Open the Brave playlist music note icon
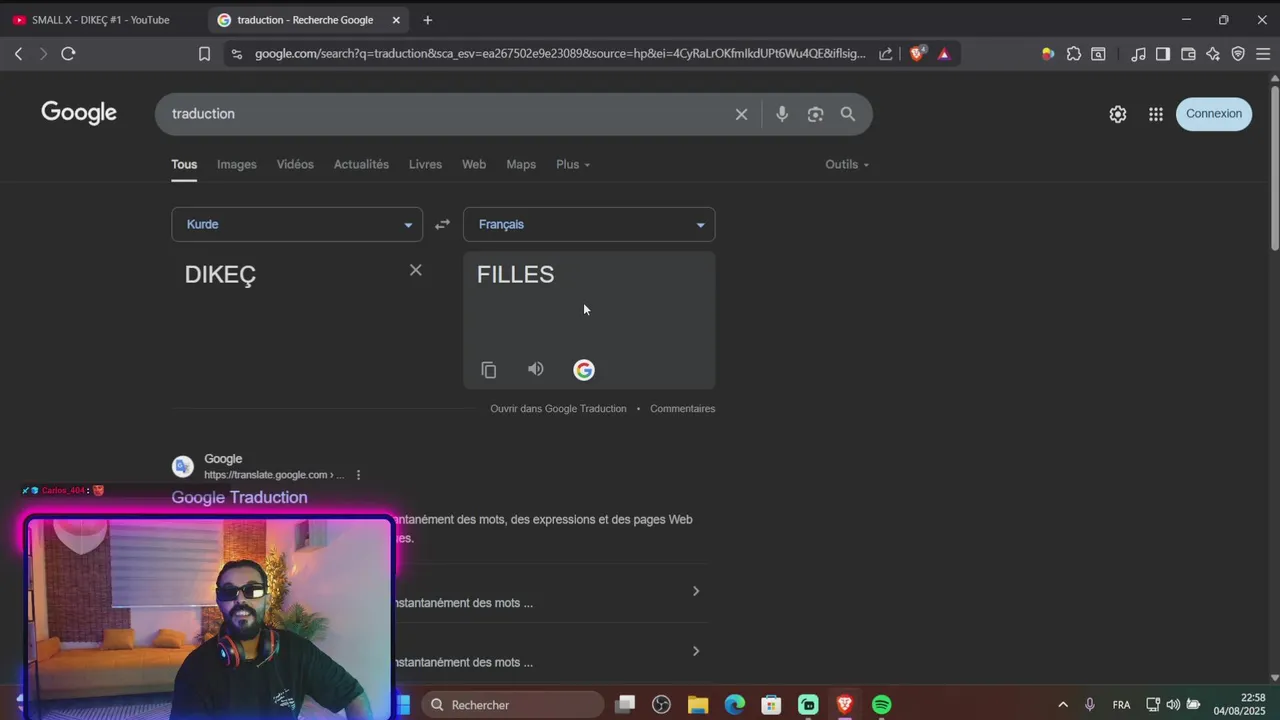 [1138, 54]
